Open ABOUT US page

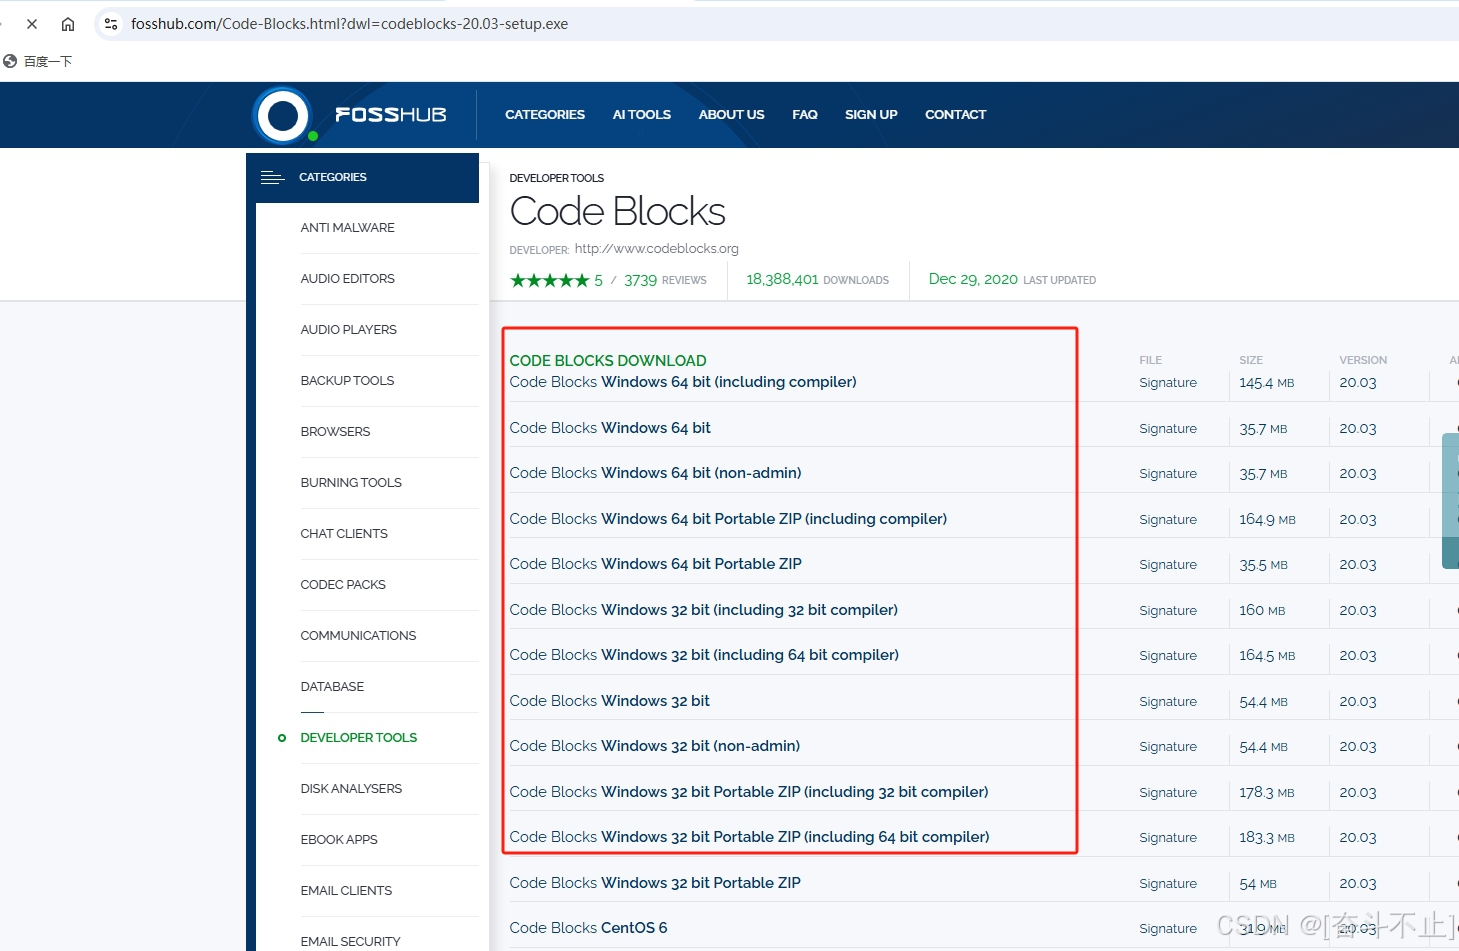(731, 115)
